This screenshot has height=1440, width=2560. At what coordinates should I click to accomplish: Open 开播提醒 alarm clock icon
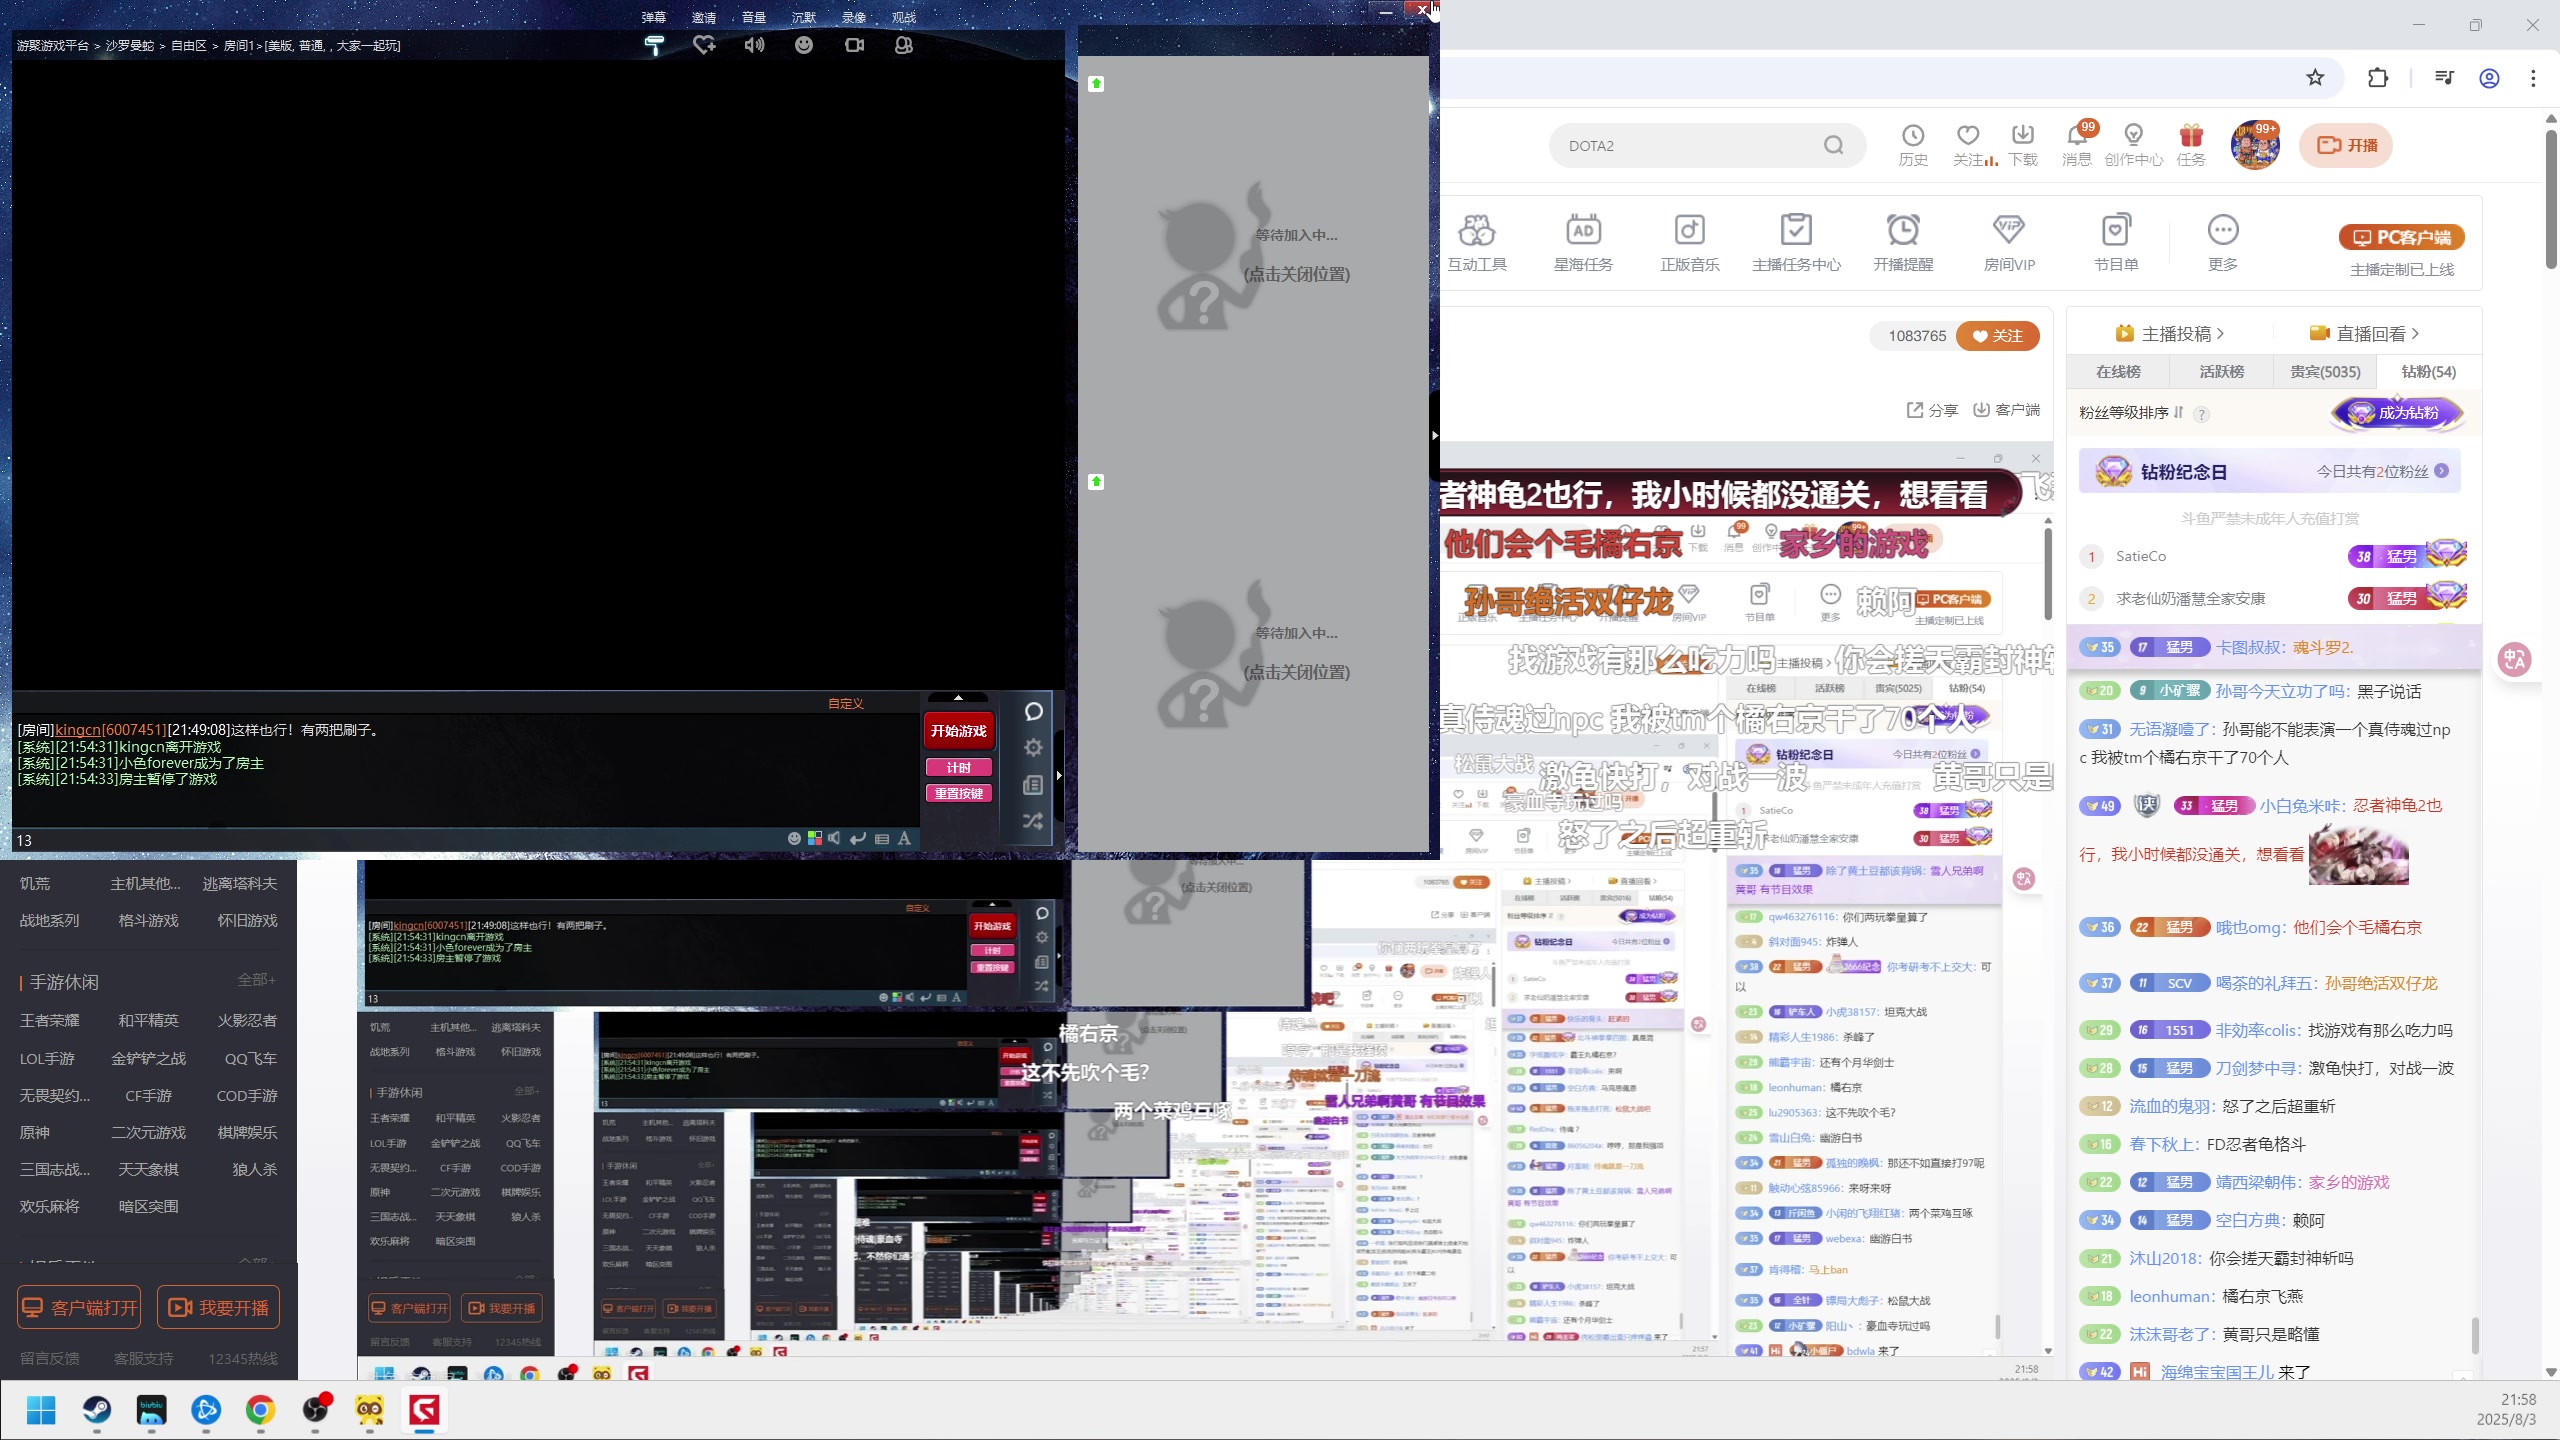pyautogui.click(x=1903, y=243)
